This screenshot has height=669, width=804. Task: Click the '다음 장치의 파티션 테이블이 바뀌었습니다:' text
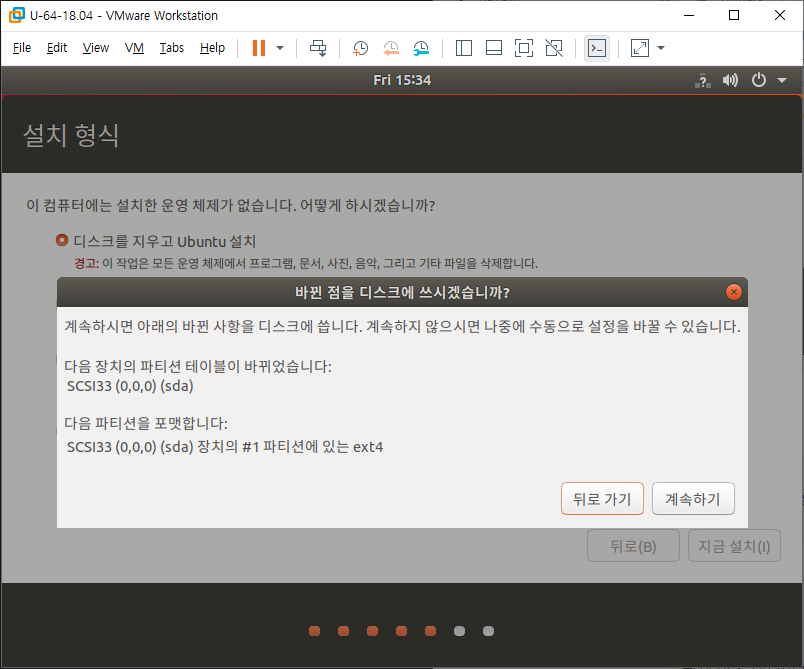198,366
